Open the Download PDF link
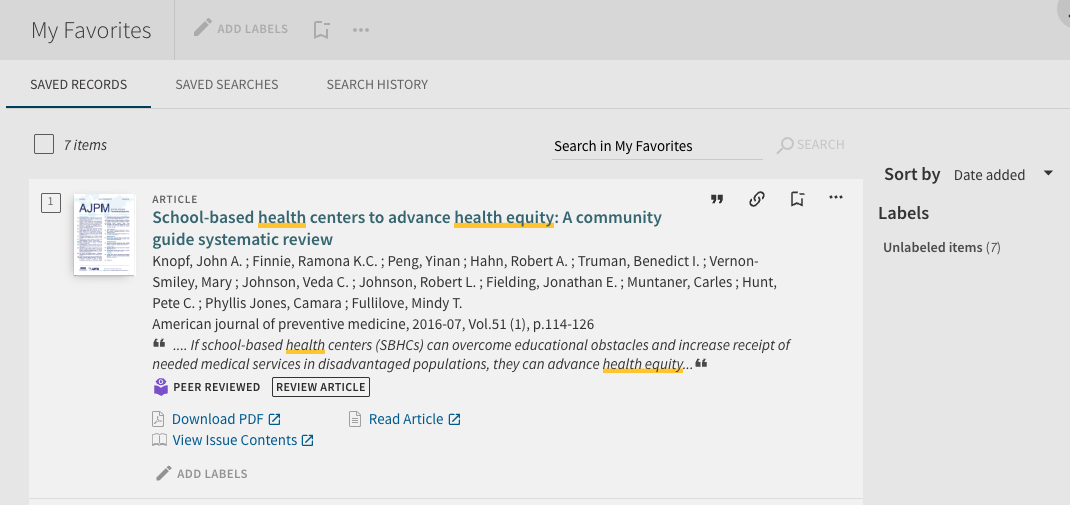This screenshot has width=1070, height=505. (x=217, y=419)
